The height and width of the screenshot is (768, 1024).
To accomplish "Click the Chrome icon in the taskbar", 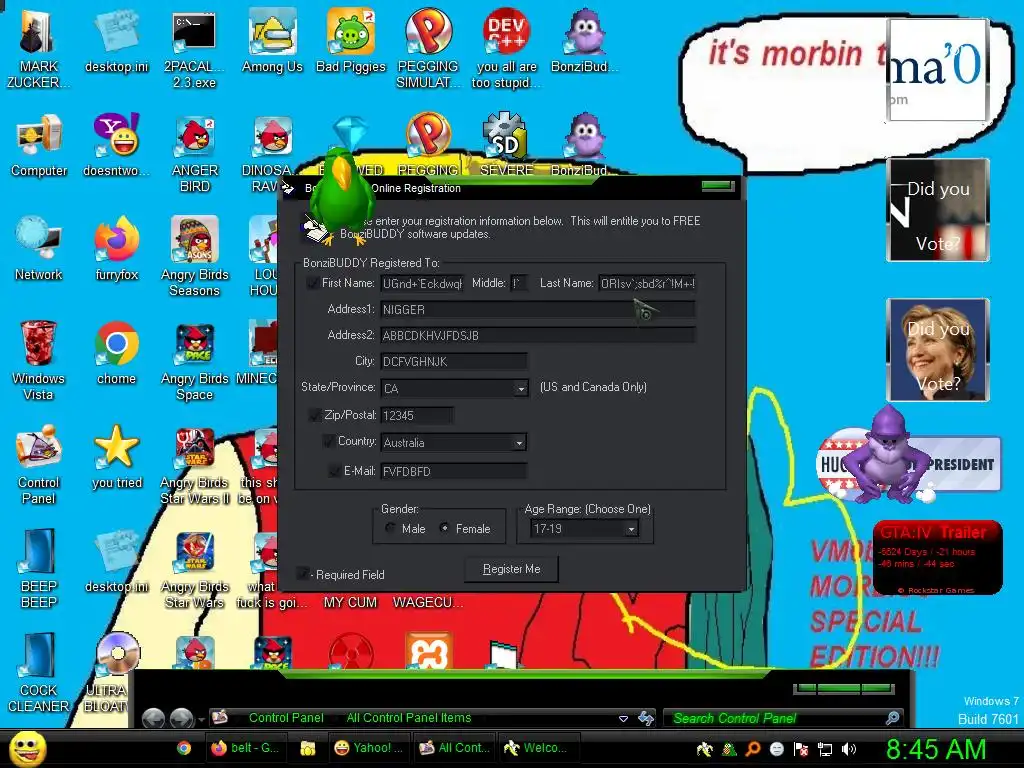I will [184, 748].
